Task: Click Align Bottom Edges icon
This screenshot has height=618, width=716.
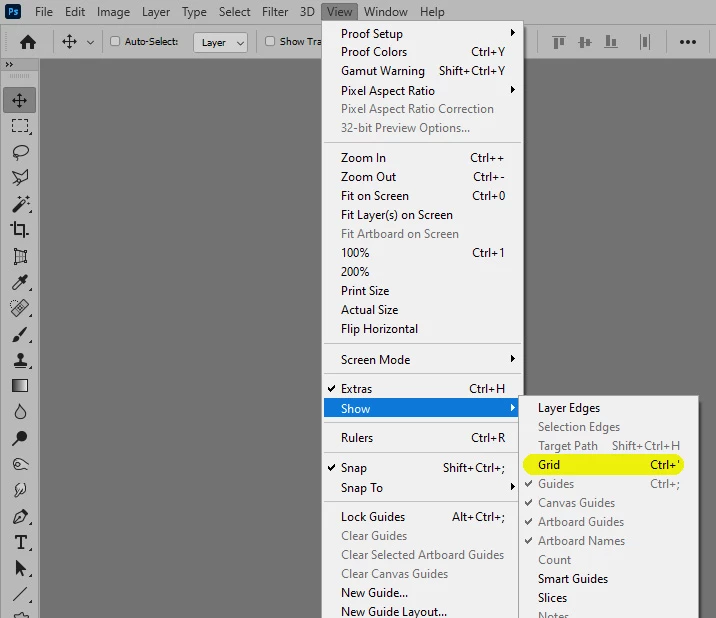Action: [611, 42]
